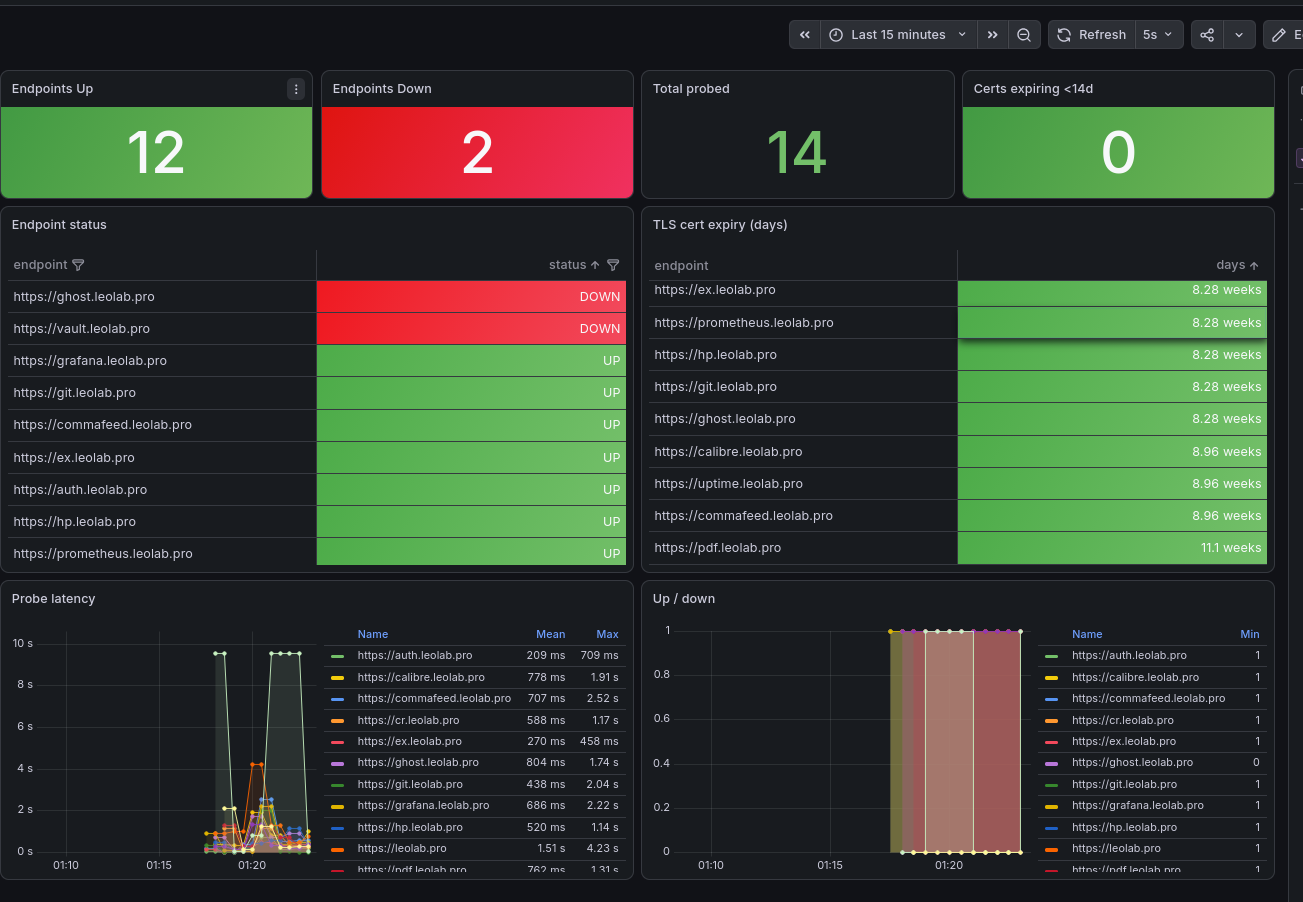
Task: Toggle cr.leolab.pro series in Probe latency legend
Action: click(408, 720)
